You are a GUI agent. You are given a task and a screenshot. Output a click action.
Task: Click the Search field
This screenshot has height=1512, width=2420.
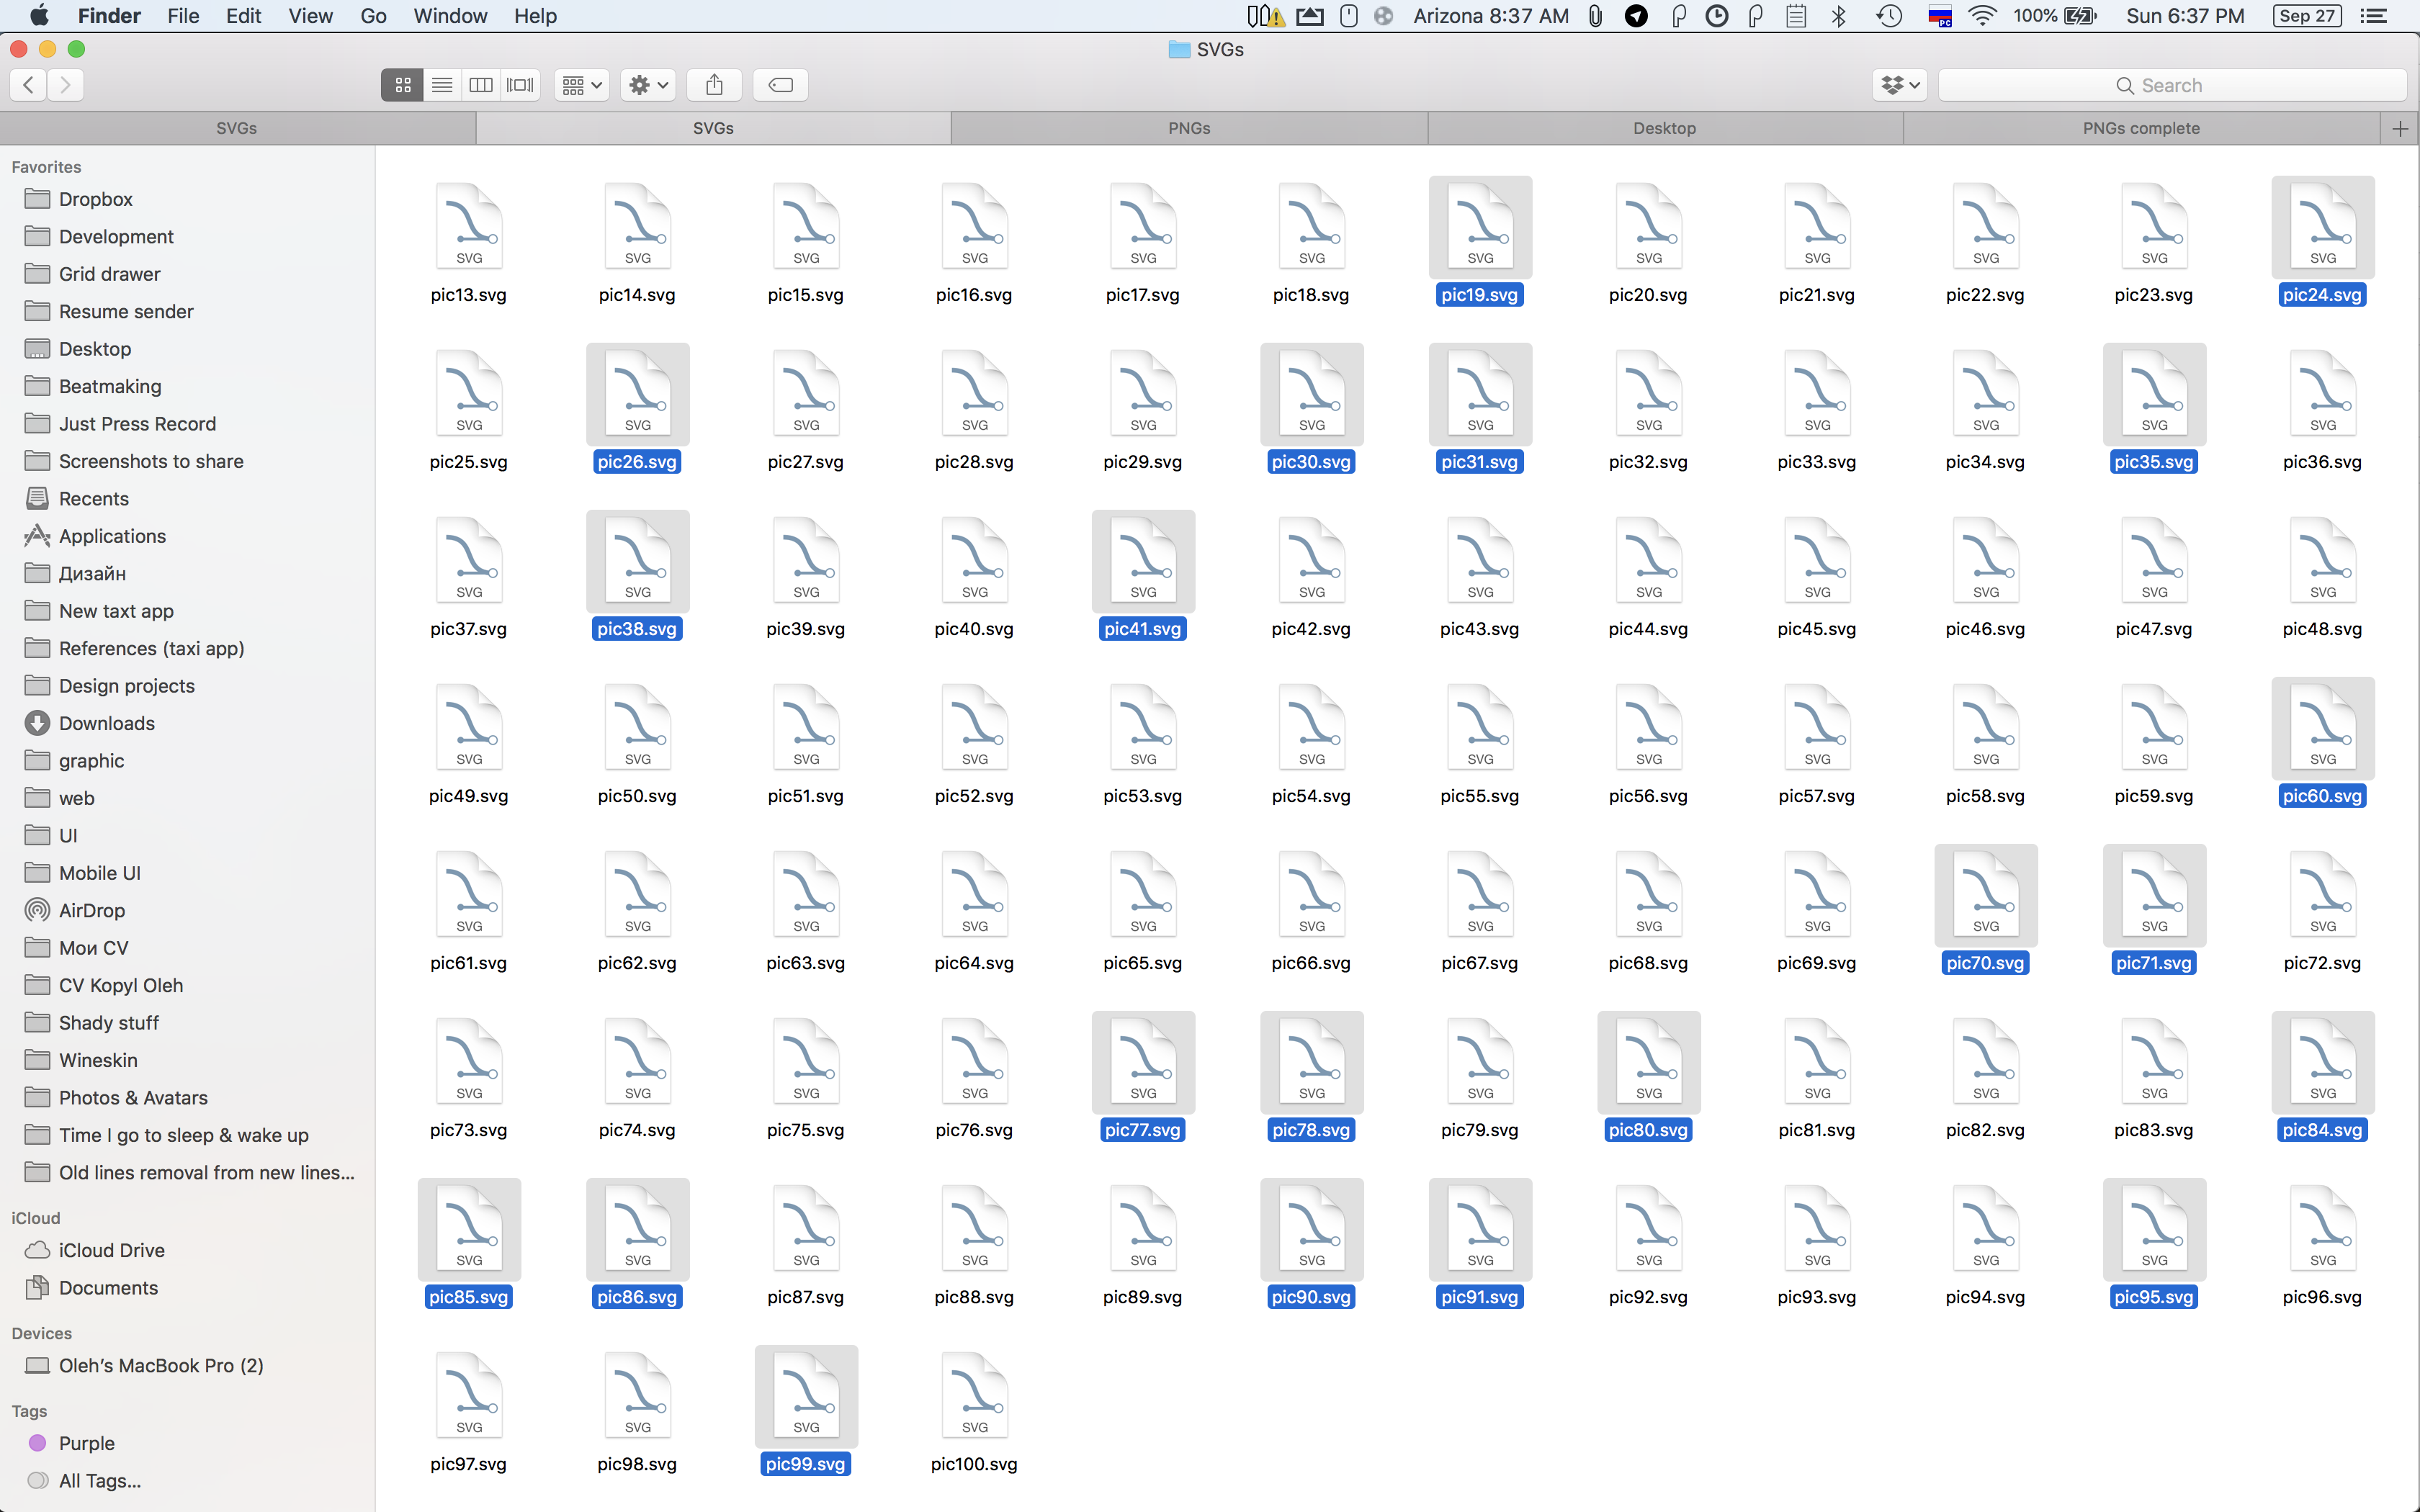tap(2171, 85)
